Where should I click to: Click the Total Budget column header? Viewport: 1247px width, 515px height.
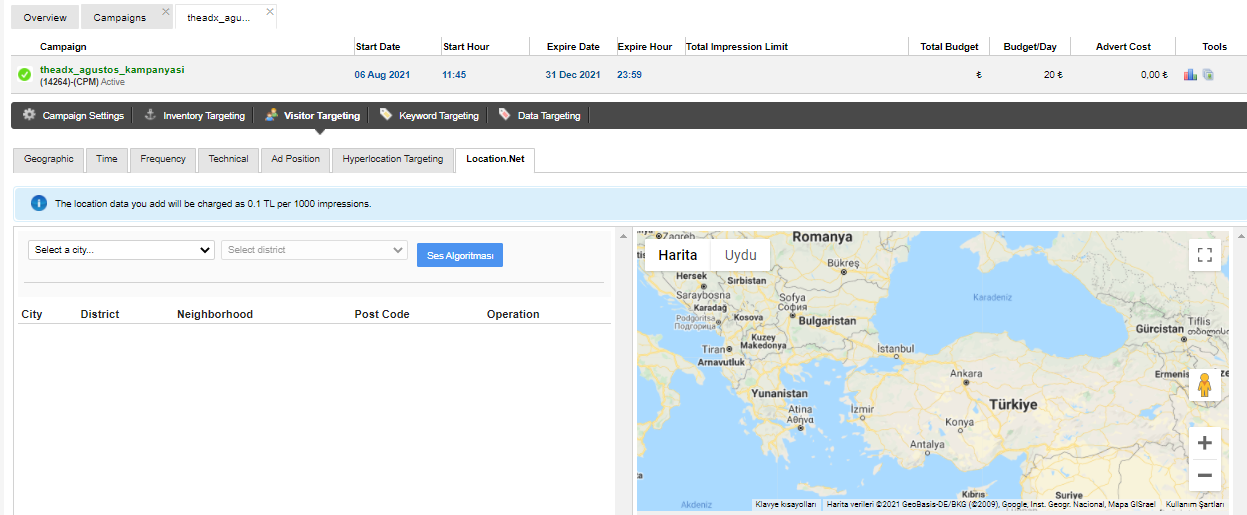[x=950, y=47]
